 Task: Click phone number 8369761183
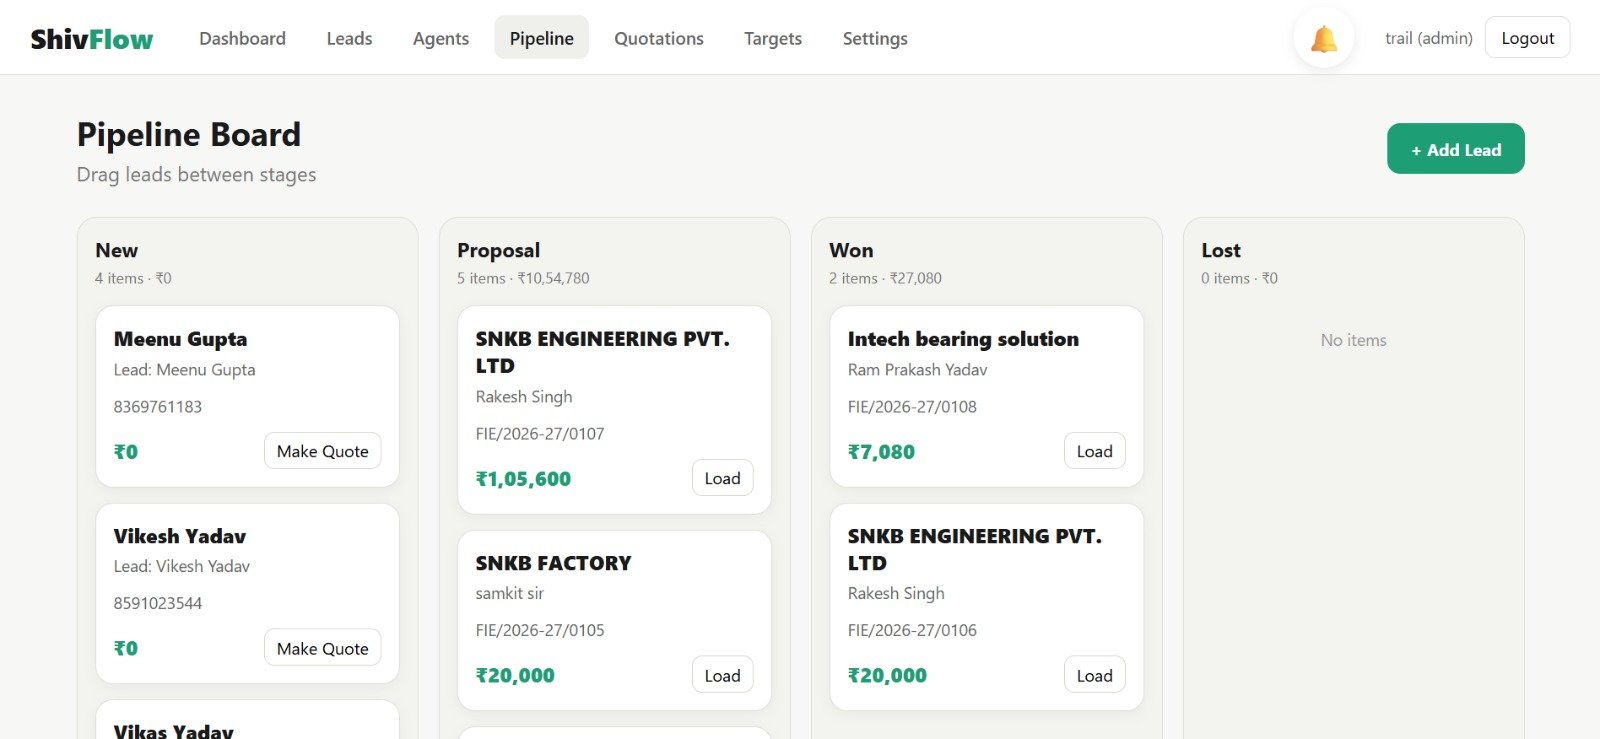coord(157,407)
